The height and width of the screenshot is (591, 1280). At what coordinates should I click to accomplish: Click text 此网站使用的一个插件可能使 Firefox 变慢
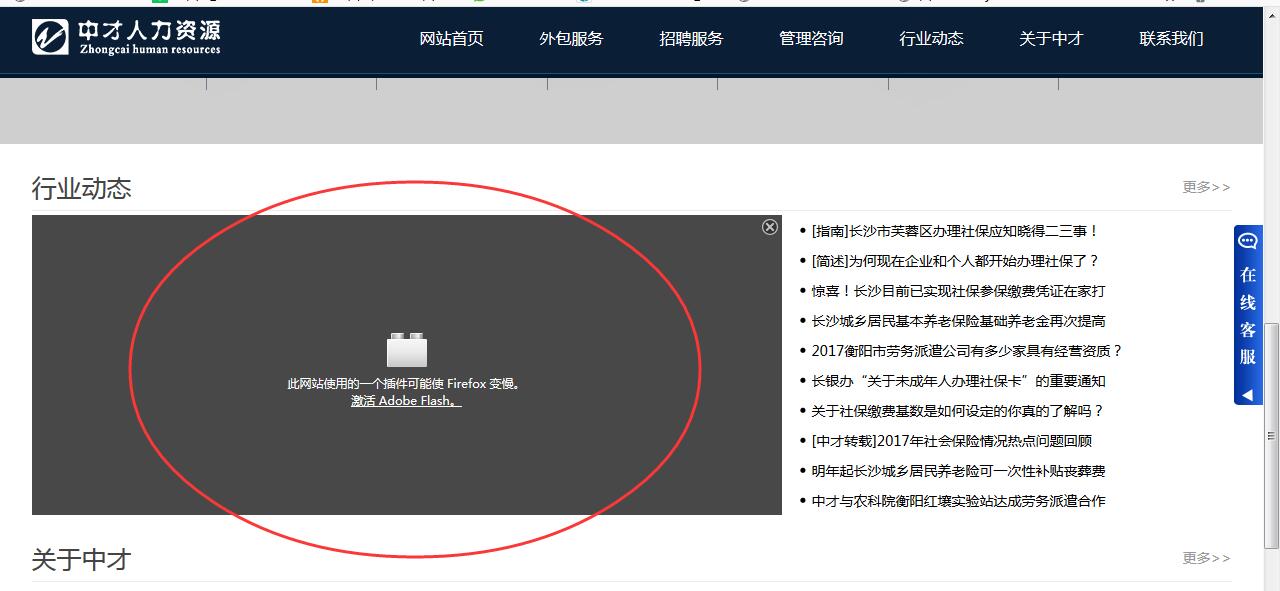405,383
